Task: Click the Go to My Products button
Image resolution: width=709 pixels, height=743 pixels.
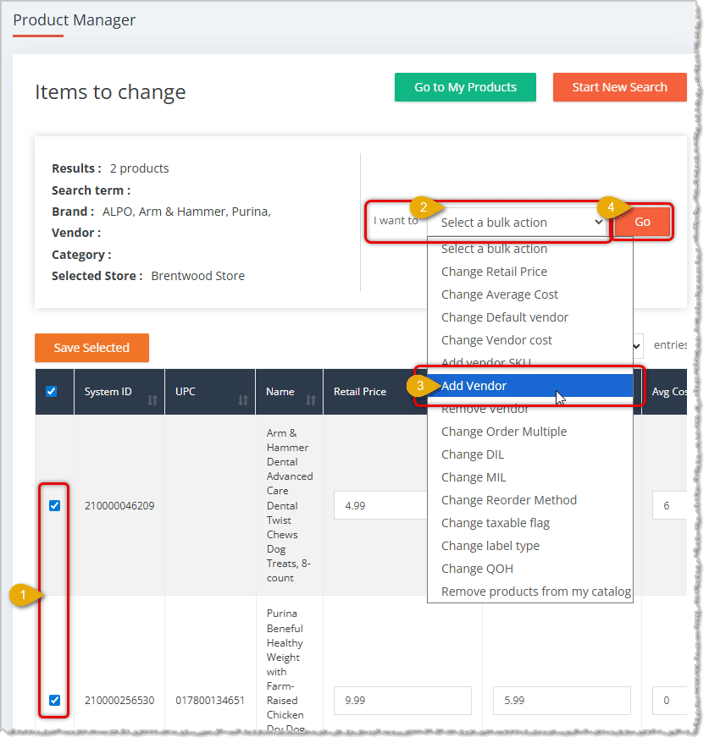Action: 465,87
